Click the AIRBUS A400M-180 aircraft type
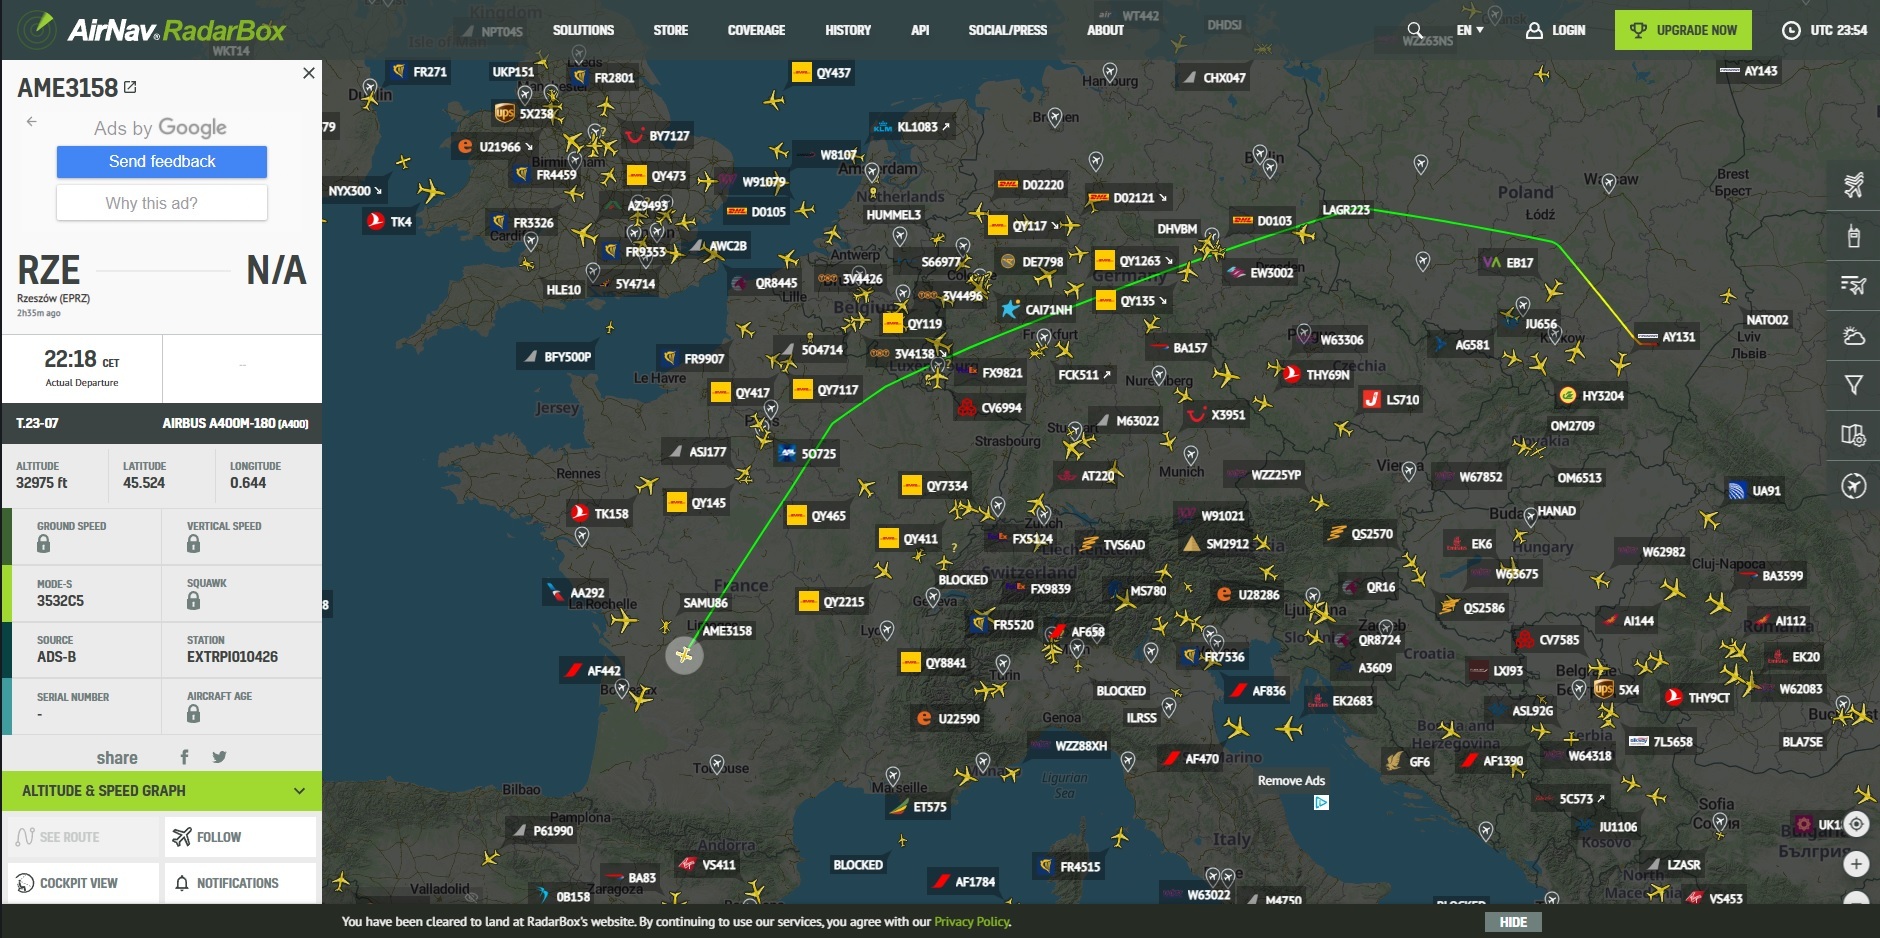Screen dimensions: 1880x938 pyautogui.click(x=235, y=424)
